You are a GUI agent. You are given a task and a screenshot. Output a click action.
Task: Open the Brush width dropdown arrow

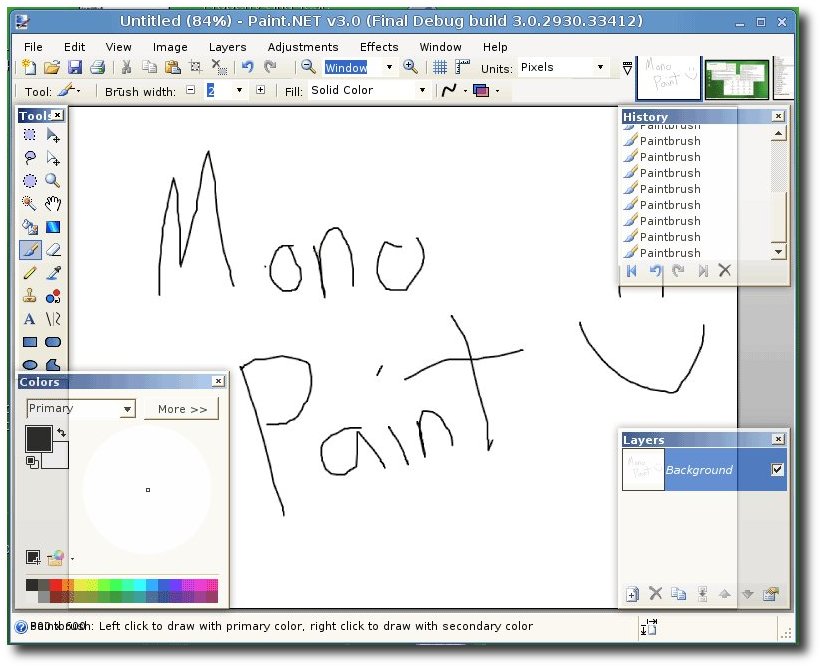click(239, 90)
